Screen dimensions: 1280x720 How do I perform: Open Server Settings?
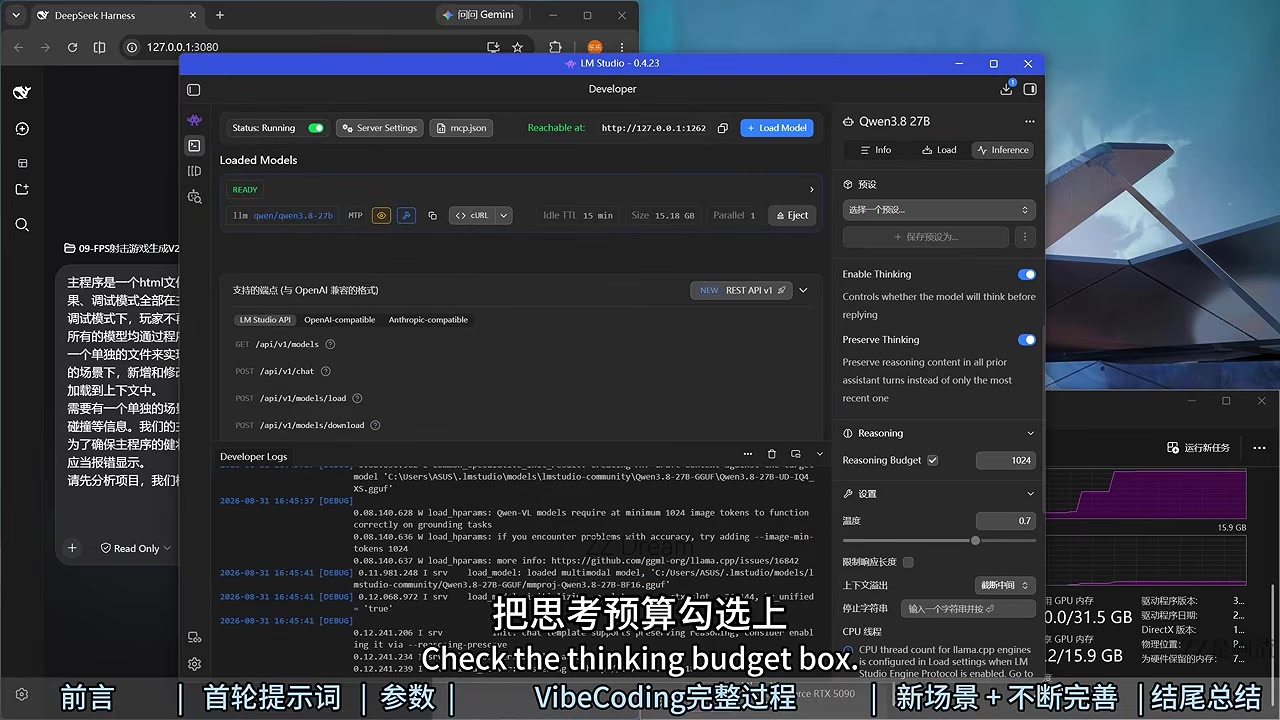379,128
